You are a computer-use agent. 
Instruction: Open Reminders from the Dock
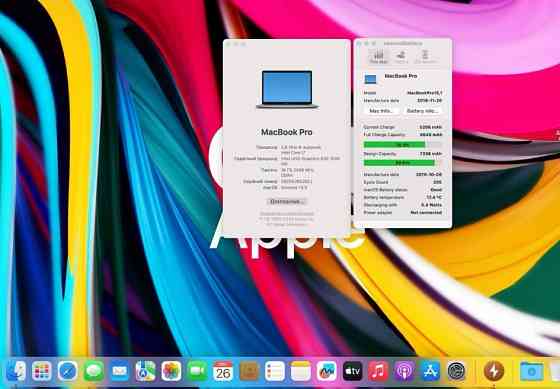275,371
